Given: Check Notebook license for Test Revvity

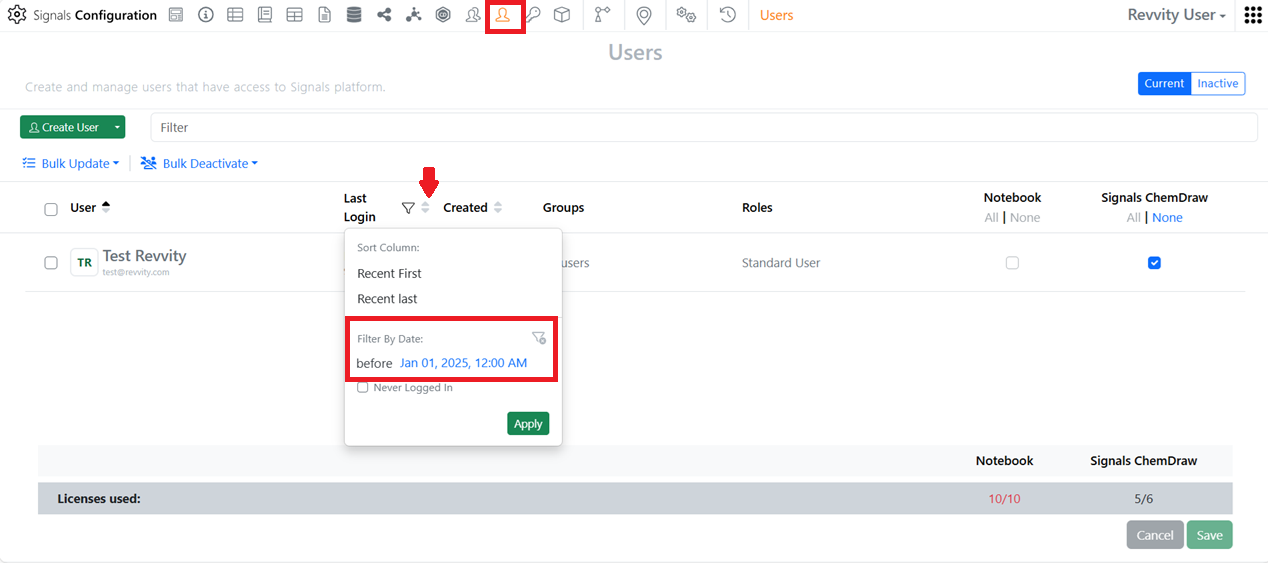Looking at the screenshot, I should point(1012,263).
